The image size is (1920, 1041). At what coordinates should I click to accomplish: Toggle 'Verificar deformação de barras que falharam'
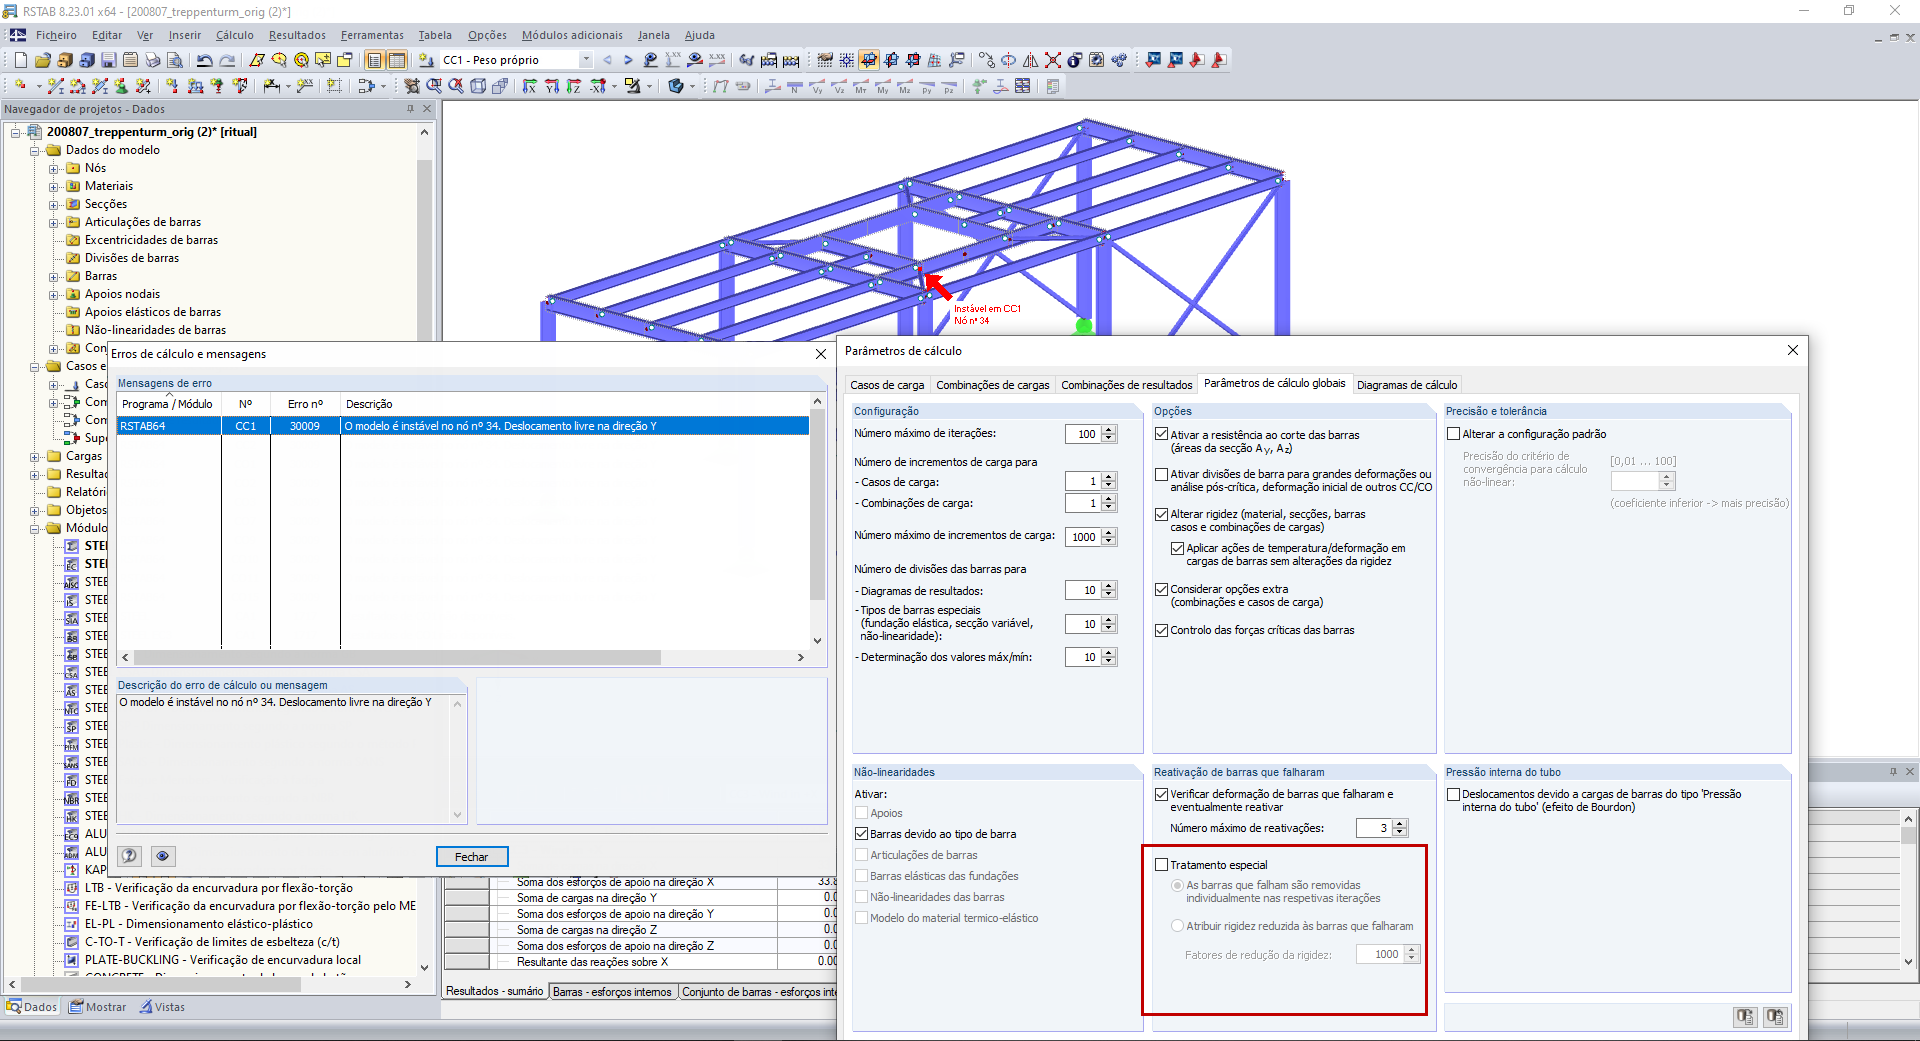point(1161,794)
